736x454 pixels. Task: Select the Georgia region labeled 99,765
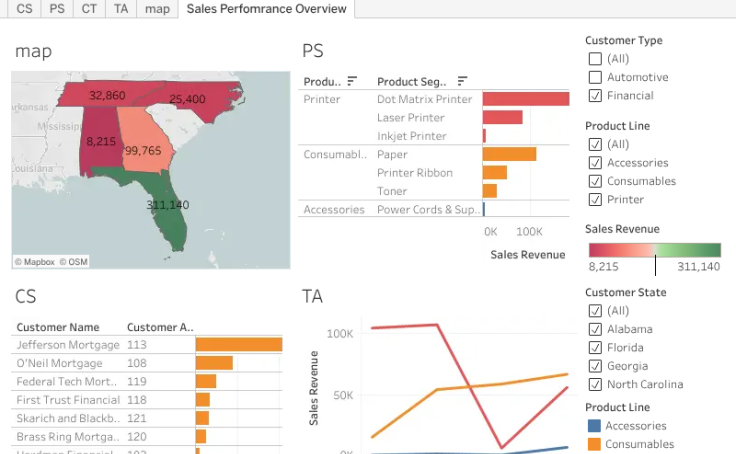point(143,148)
